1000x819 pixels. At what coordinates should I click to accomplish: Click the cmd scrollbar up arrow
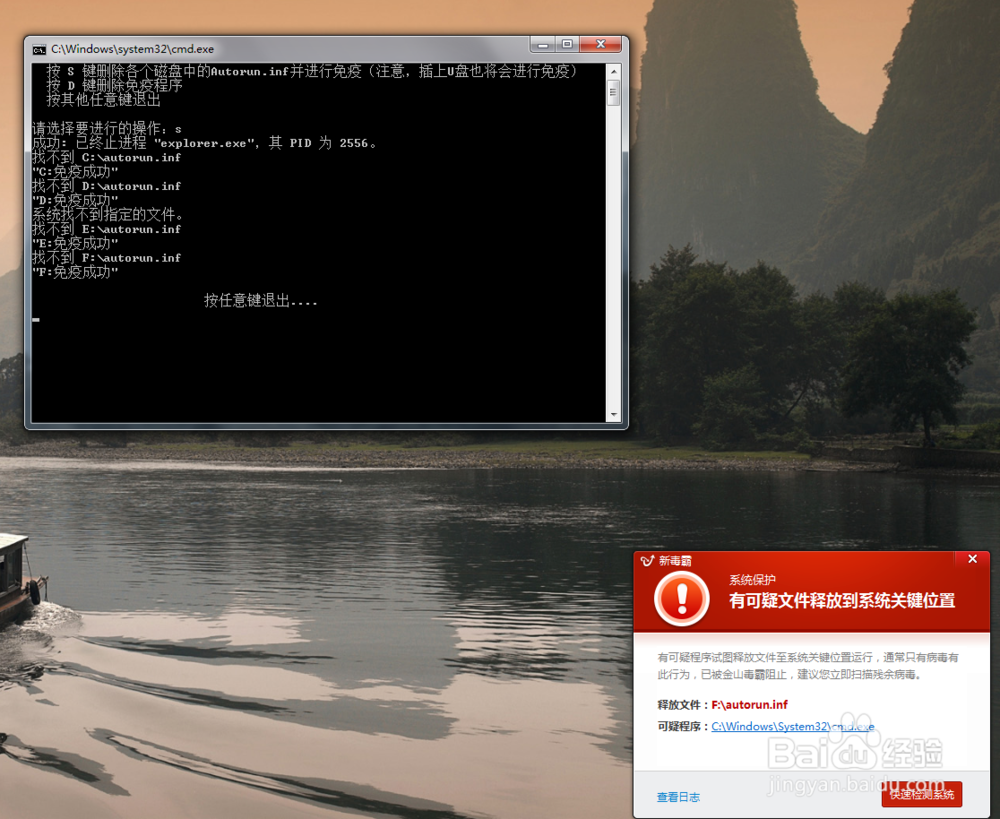coord(613,71)
